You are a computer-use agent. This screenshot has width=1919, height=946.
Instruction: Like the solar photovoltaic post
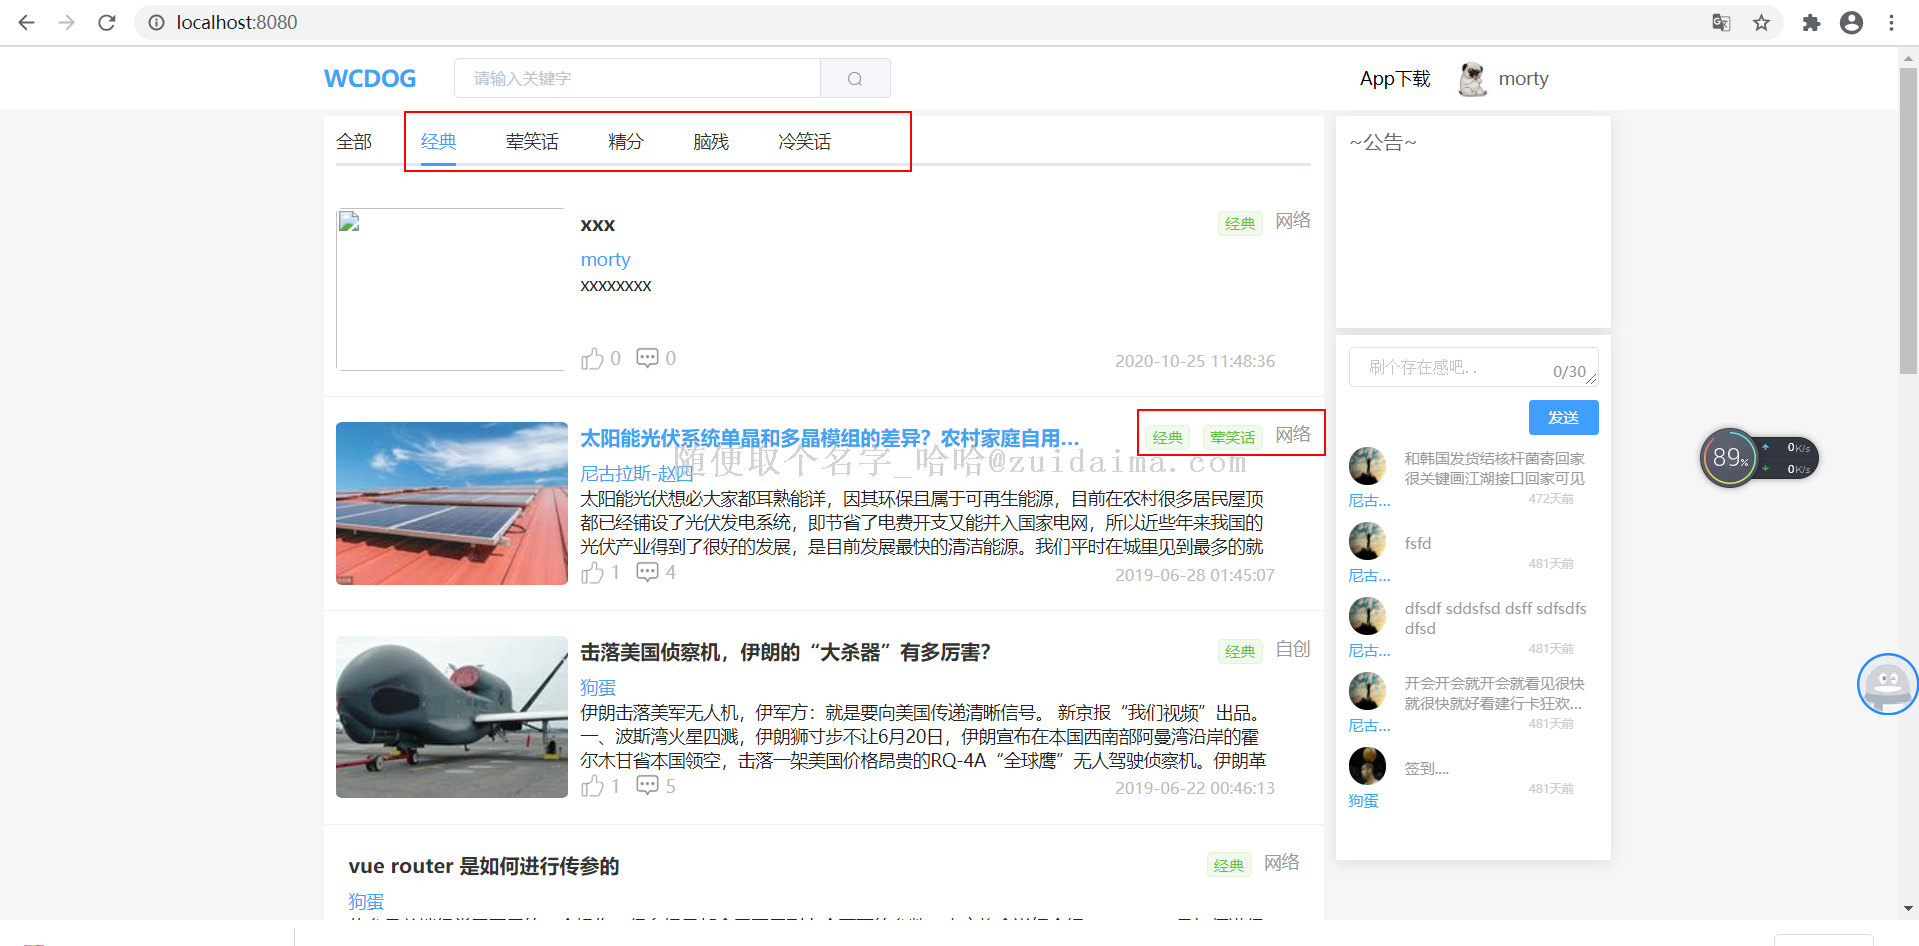click(592, 572)
